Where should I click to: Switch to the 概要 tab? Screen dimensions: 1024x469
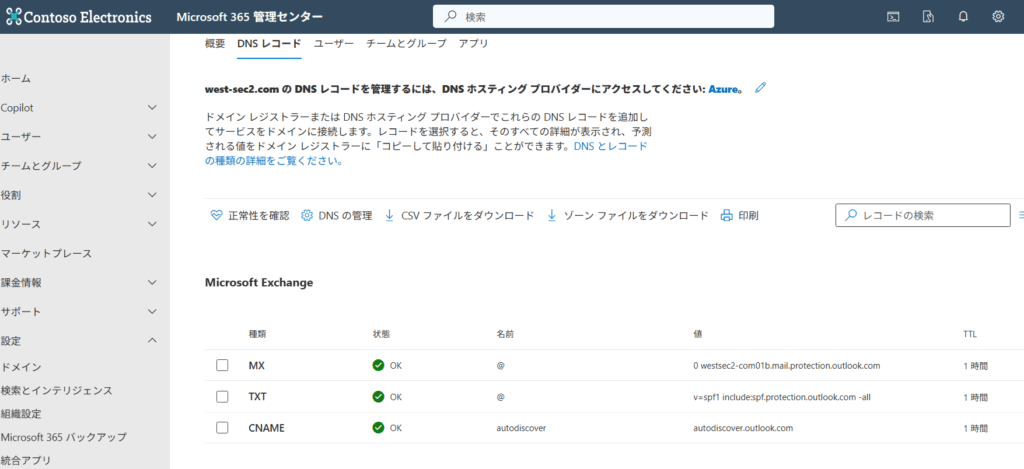(215, 44)
